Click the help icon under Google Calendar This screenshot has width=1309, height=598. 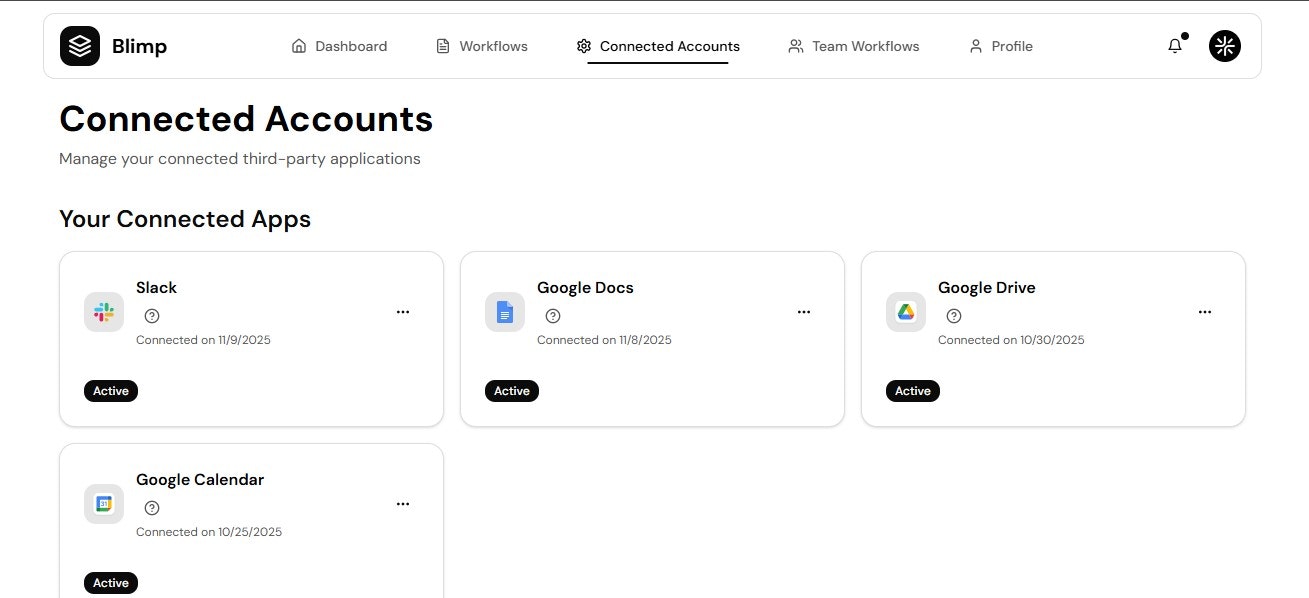[152, 508]
